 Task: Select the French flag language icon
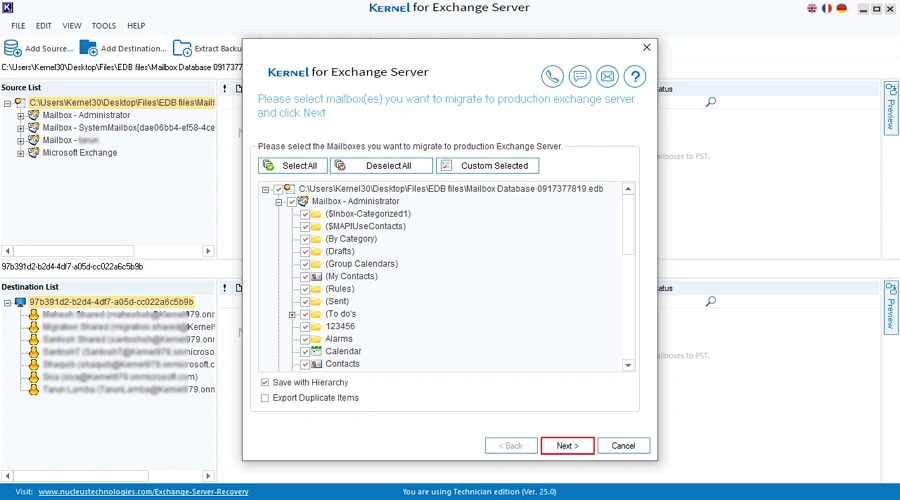(827, 8)
